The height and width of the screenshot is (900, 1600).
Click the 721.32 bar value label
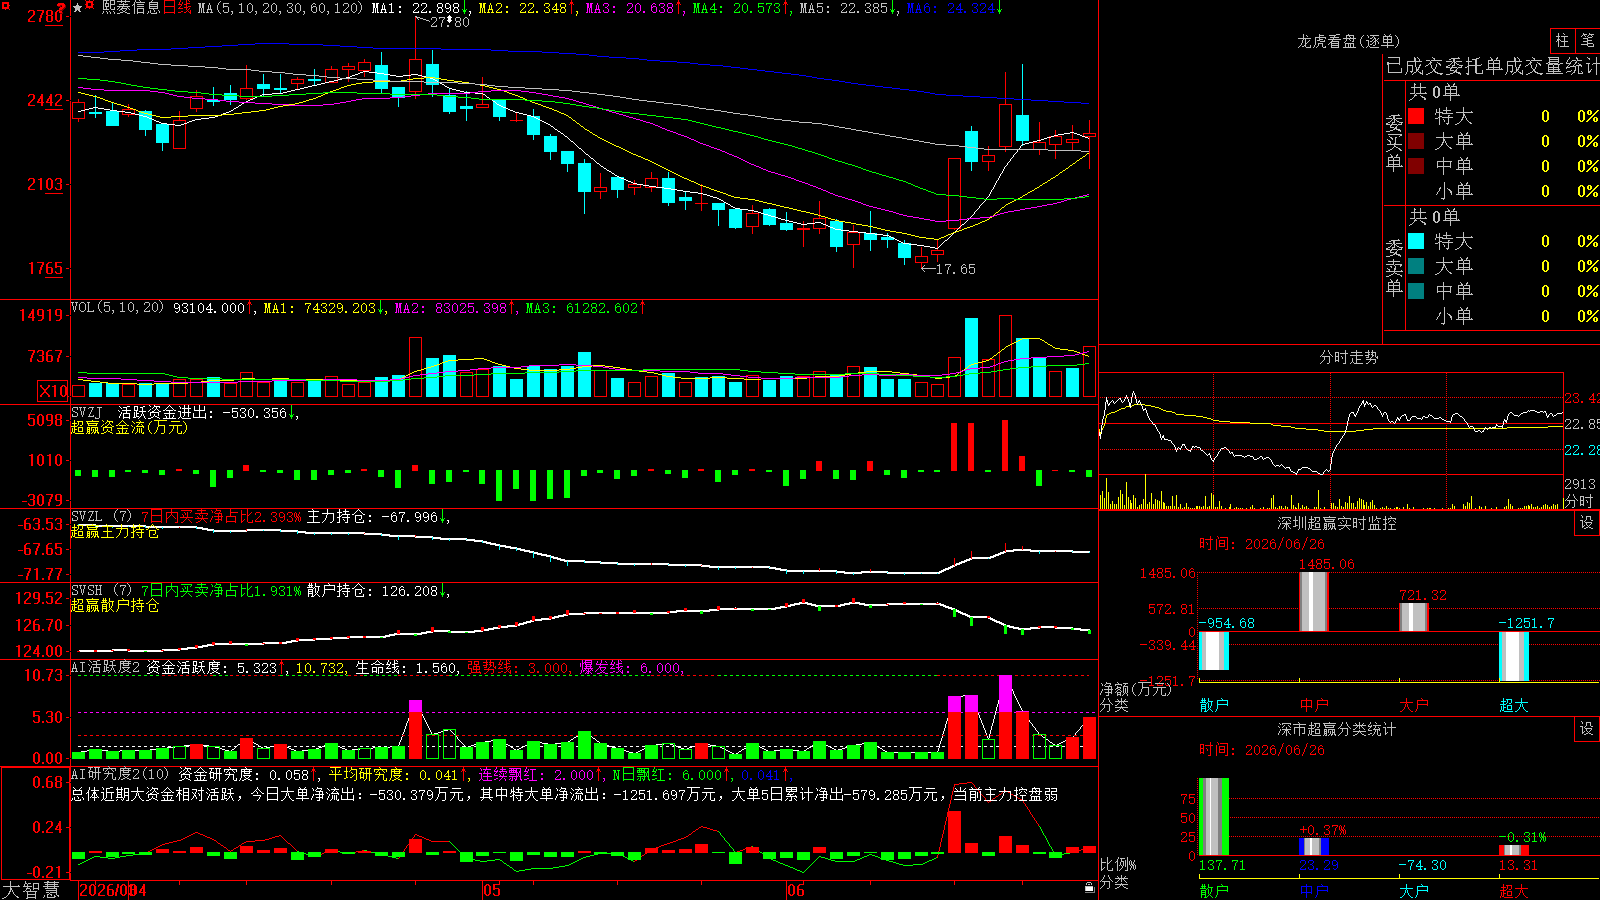click(x=1423, y=595)
